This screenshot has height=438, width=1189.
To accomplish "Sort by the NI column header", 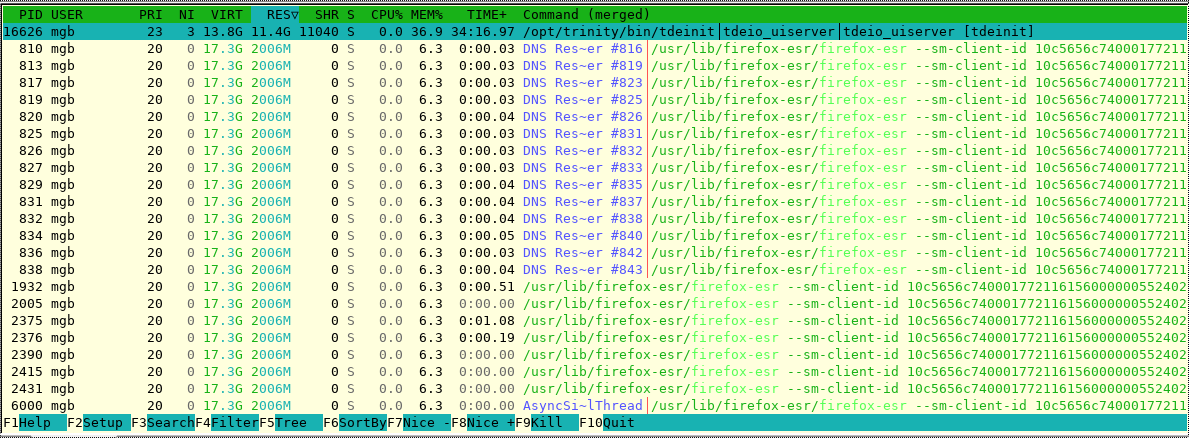I will (x=187, y=14).
